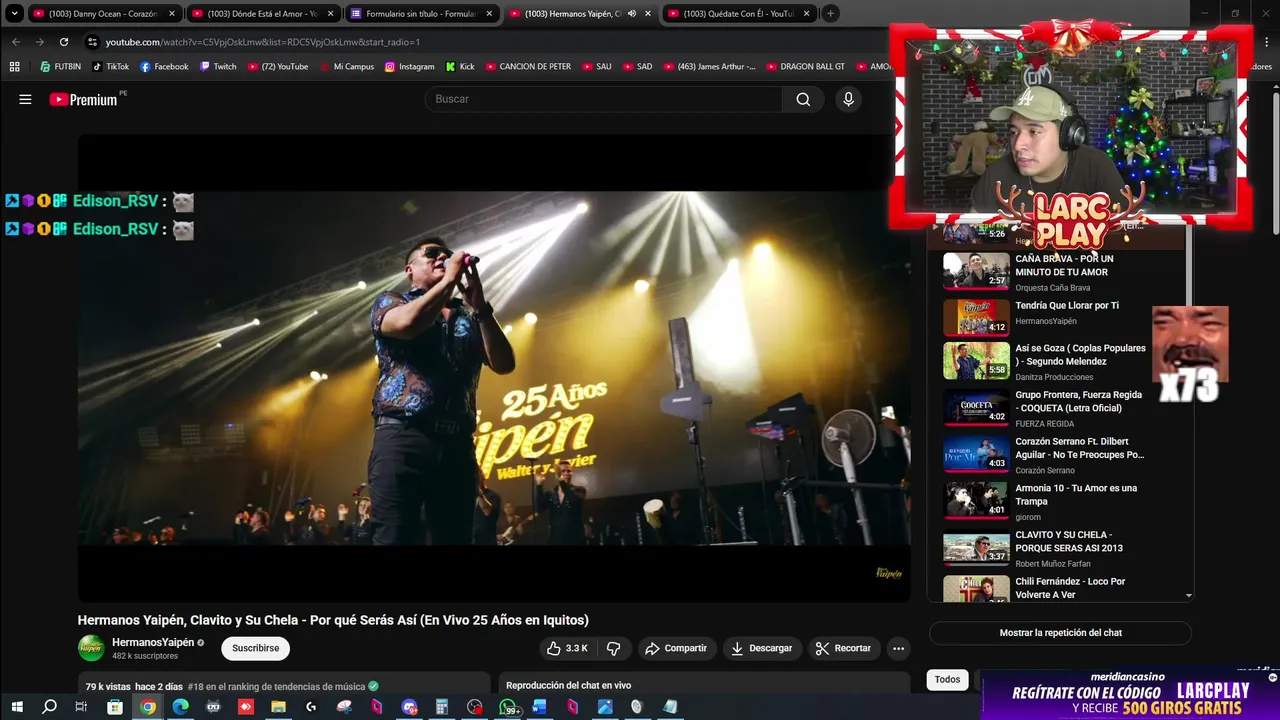Select the Todos filter chip
The image size is (1280, 720).
point(947,679)
